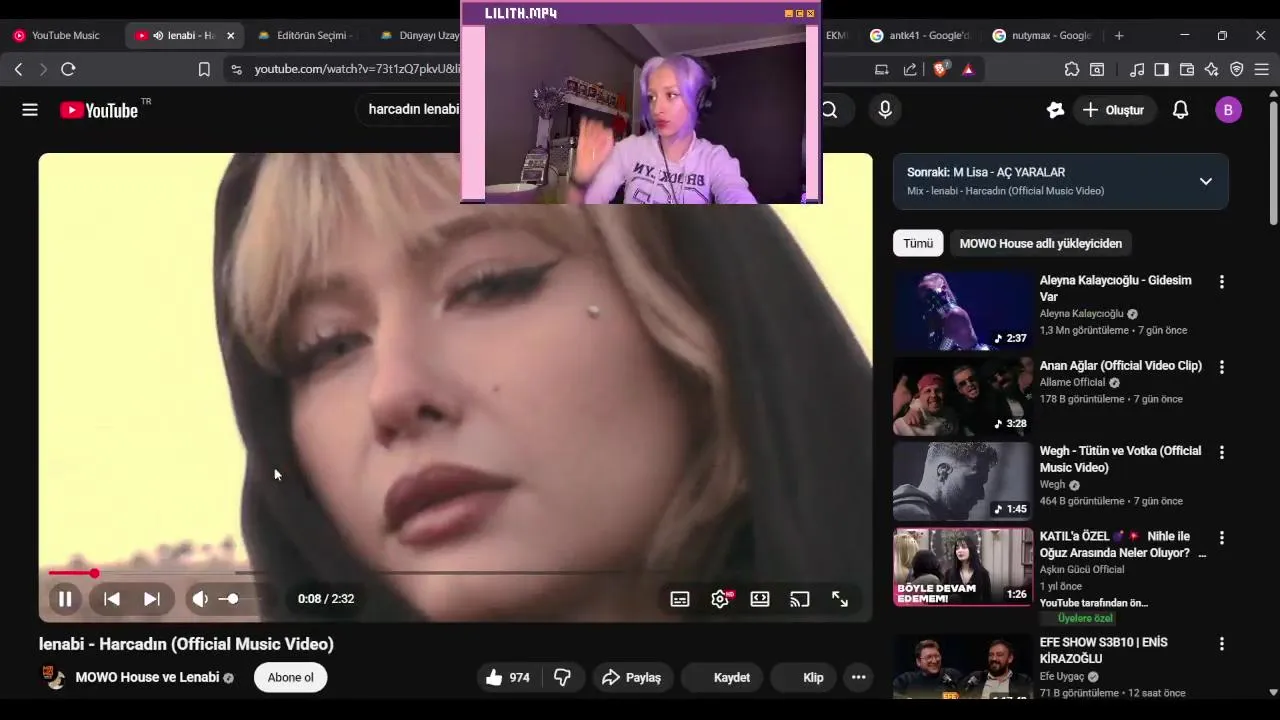Open the Wegh - Tütün ve Votka title
Viewport: 1280px width, 720px height.
pyautogui.click(x=1120, y=459)
